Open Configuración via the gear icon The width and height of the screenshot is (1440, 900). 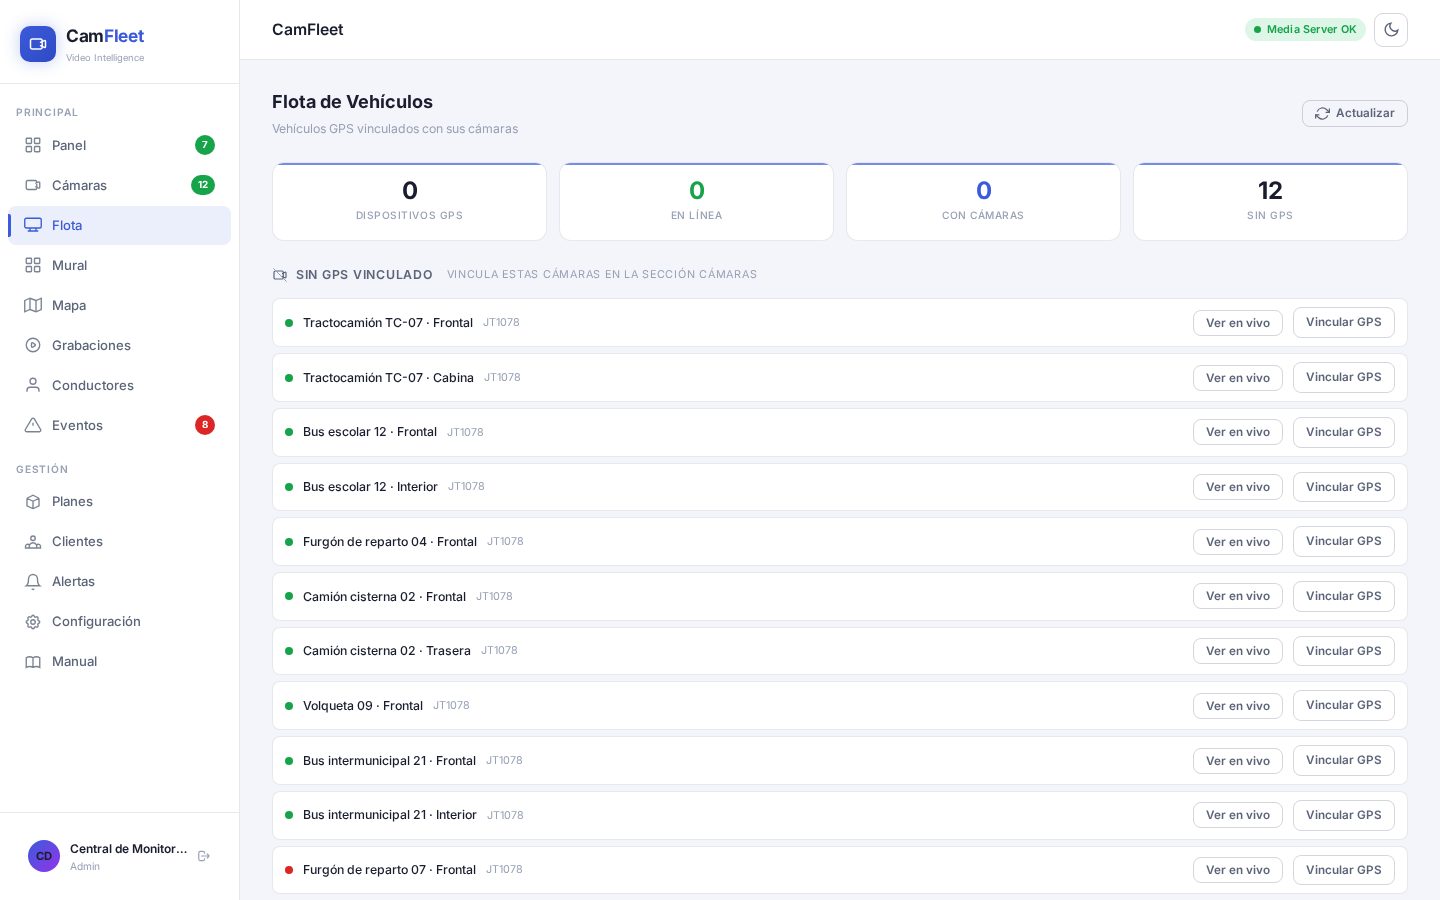click(33, 621)
